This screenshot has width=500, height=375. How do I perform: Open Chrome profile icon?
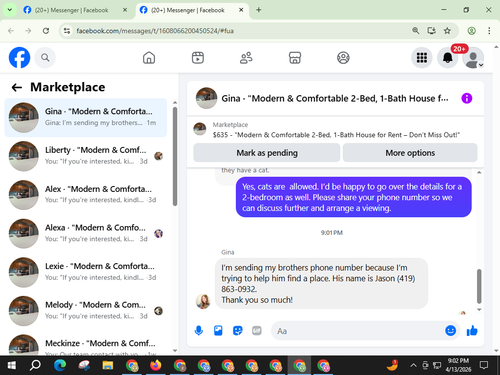[x=471, y=31]
